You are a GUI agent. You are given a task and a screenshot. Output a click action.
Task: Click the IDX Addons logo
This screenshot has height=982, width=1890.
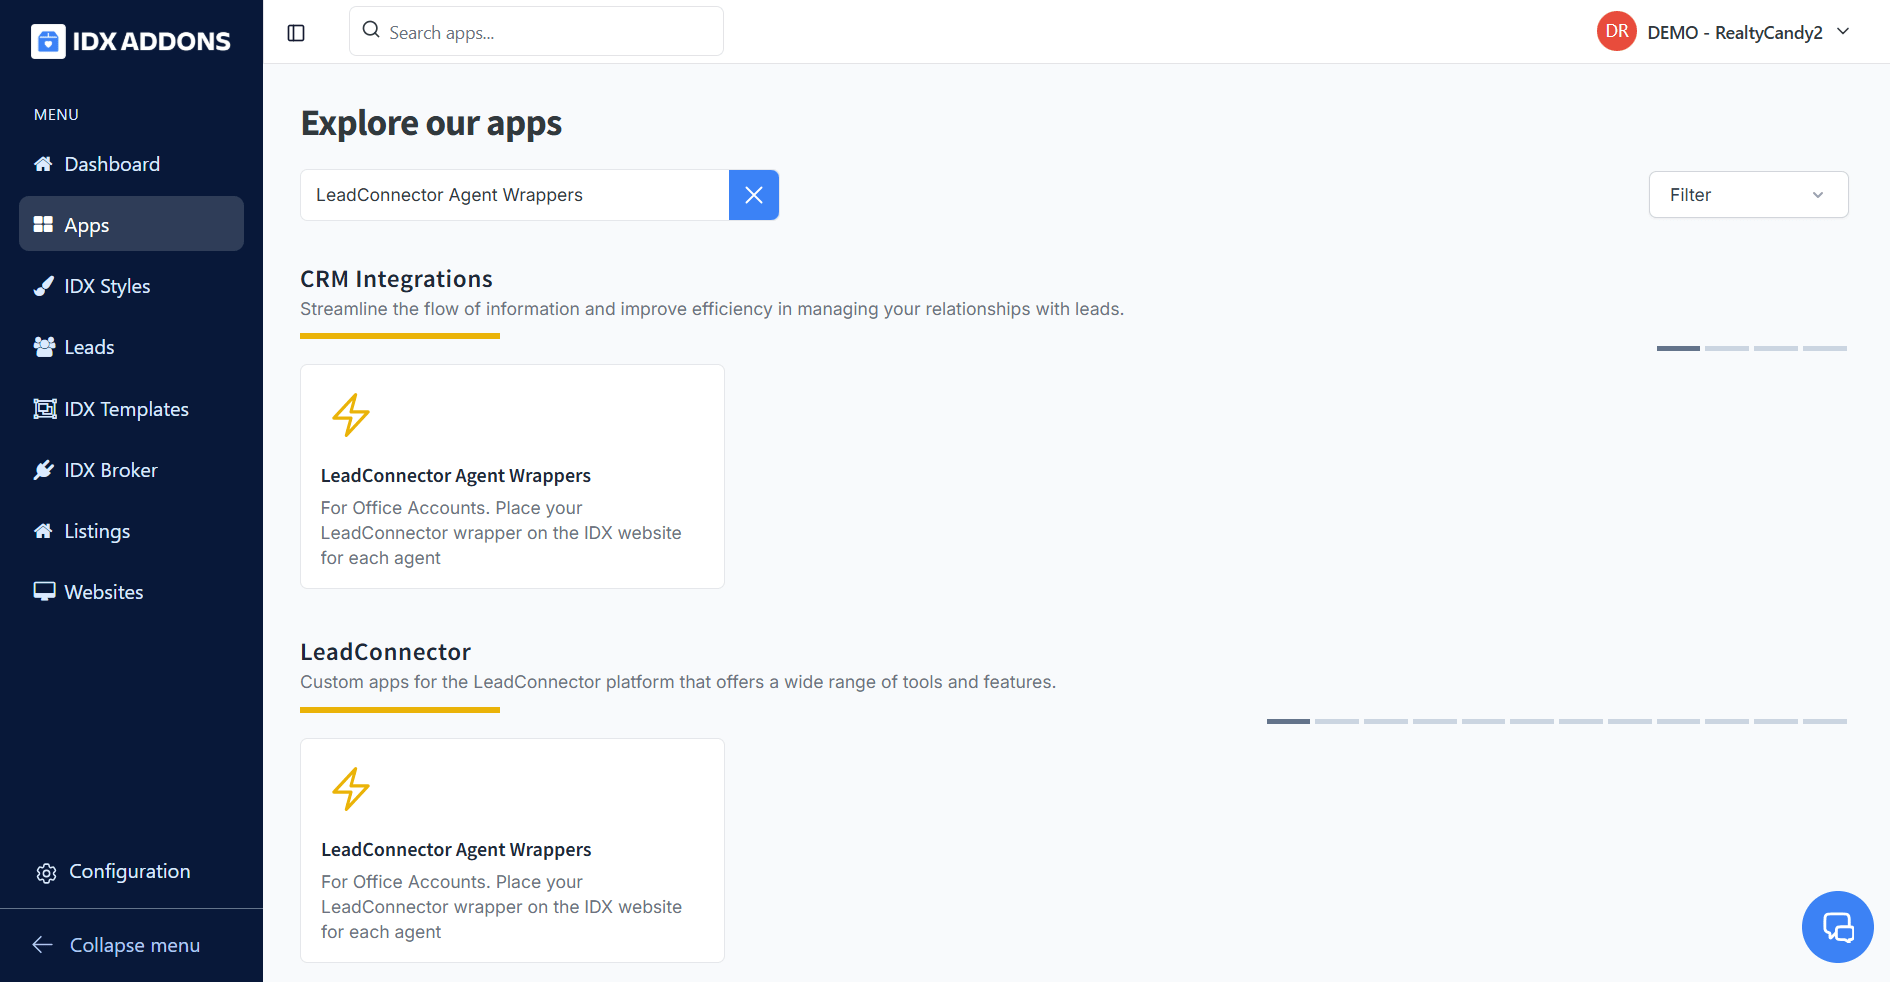[131, 41]
